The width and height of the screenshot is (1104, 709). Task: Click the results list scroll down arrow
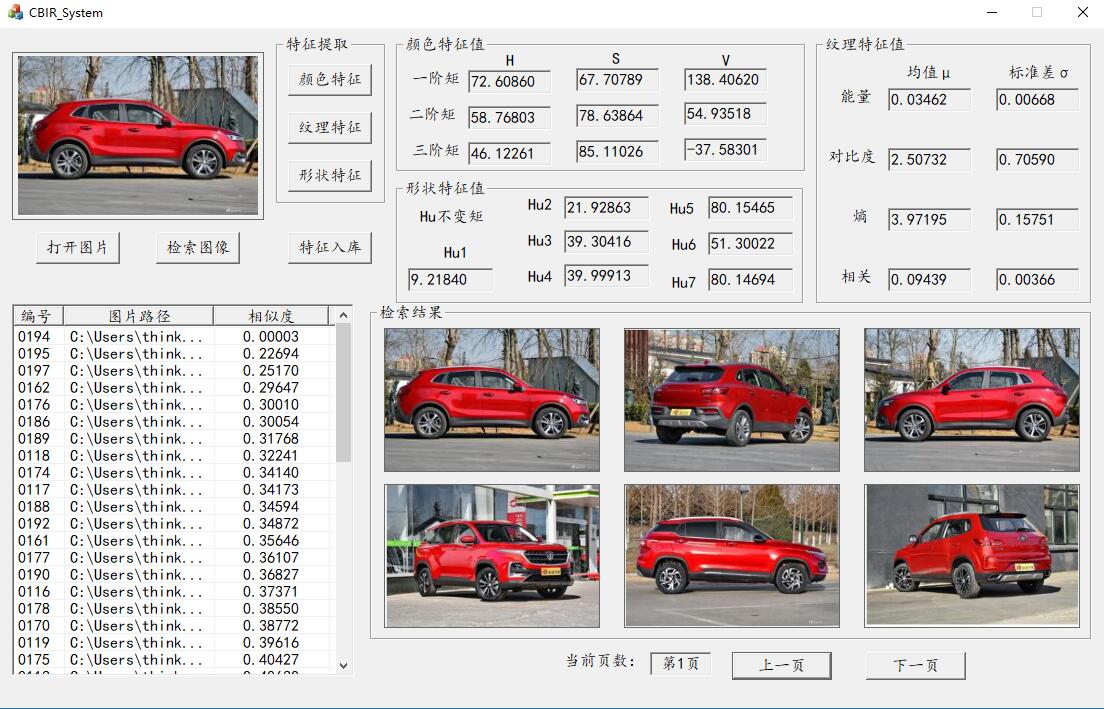point(344,665)
